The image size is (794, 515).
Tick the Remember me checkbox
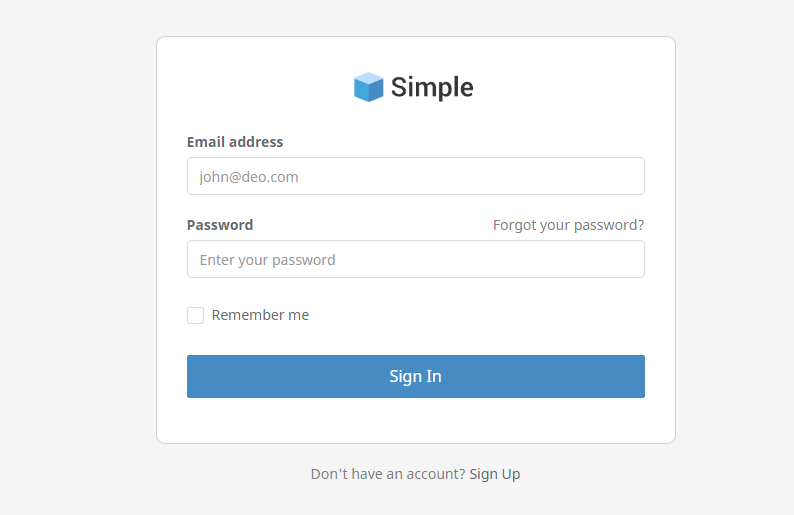click(x=195, y=315)
